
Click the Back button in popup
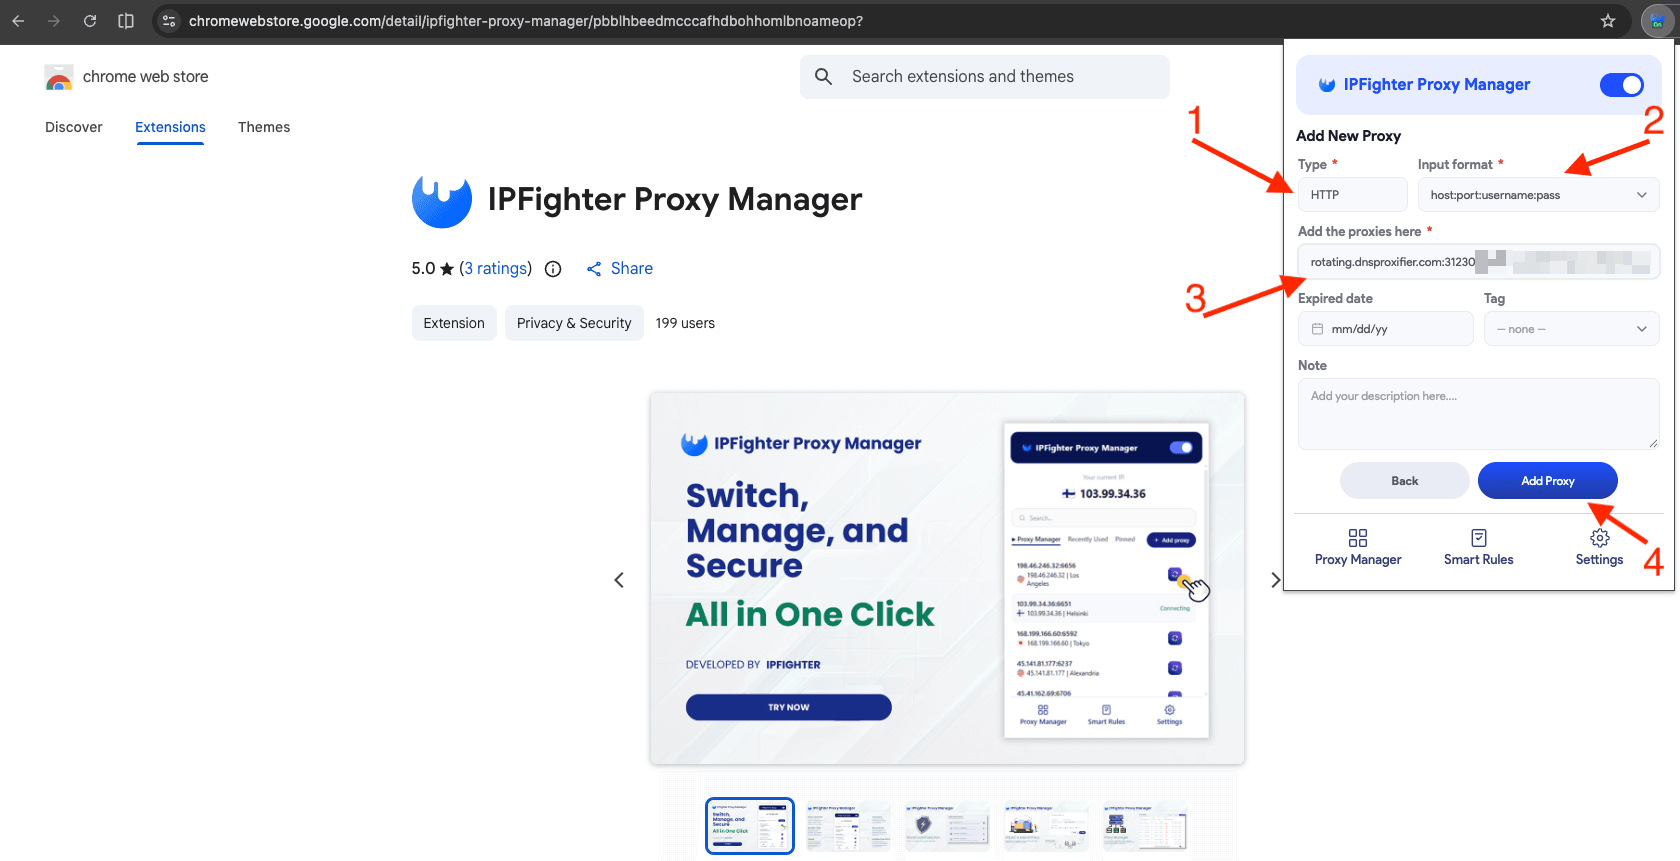tap(1405, 481)
